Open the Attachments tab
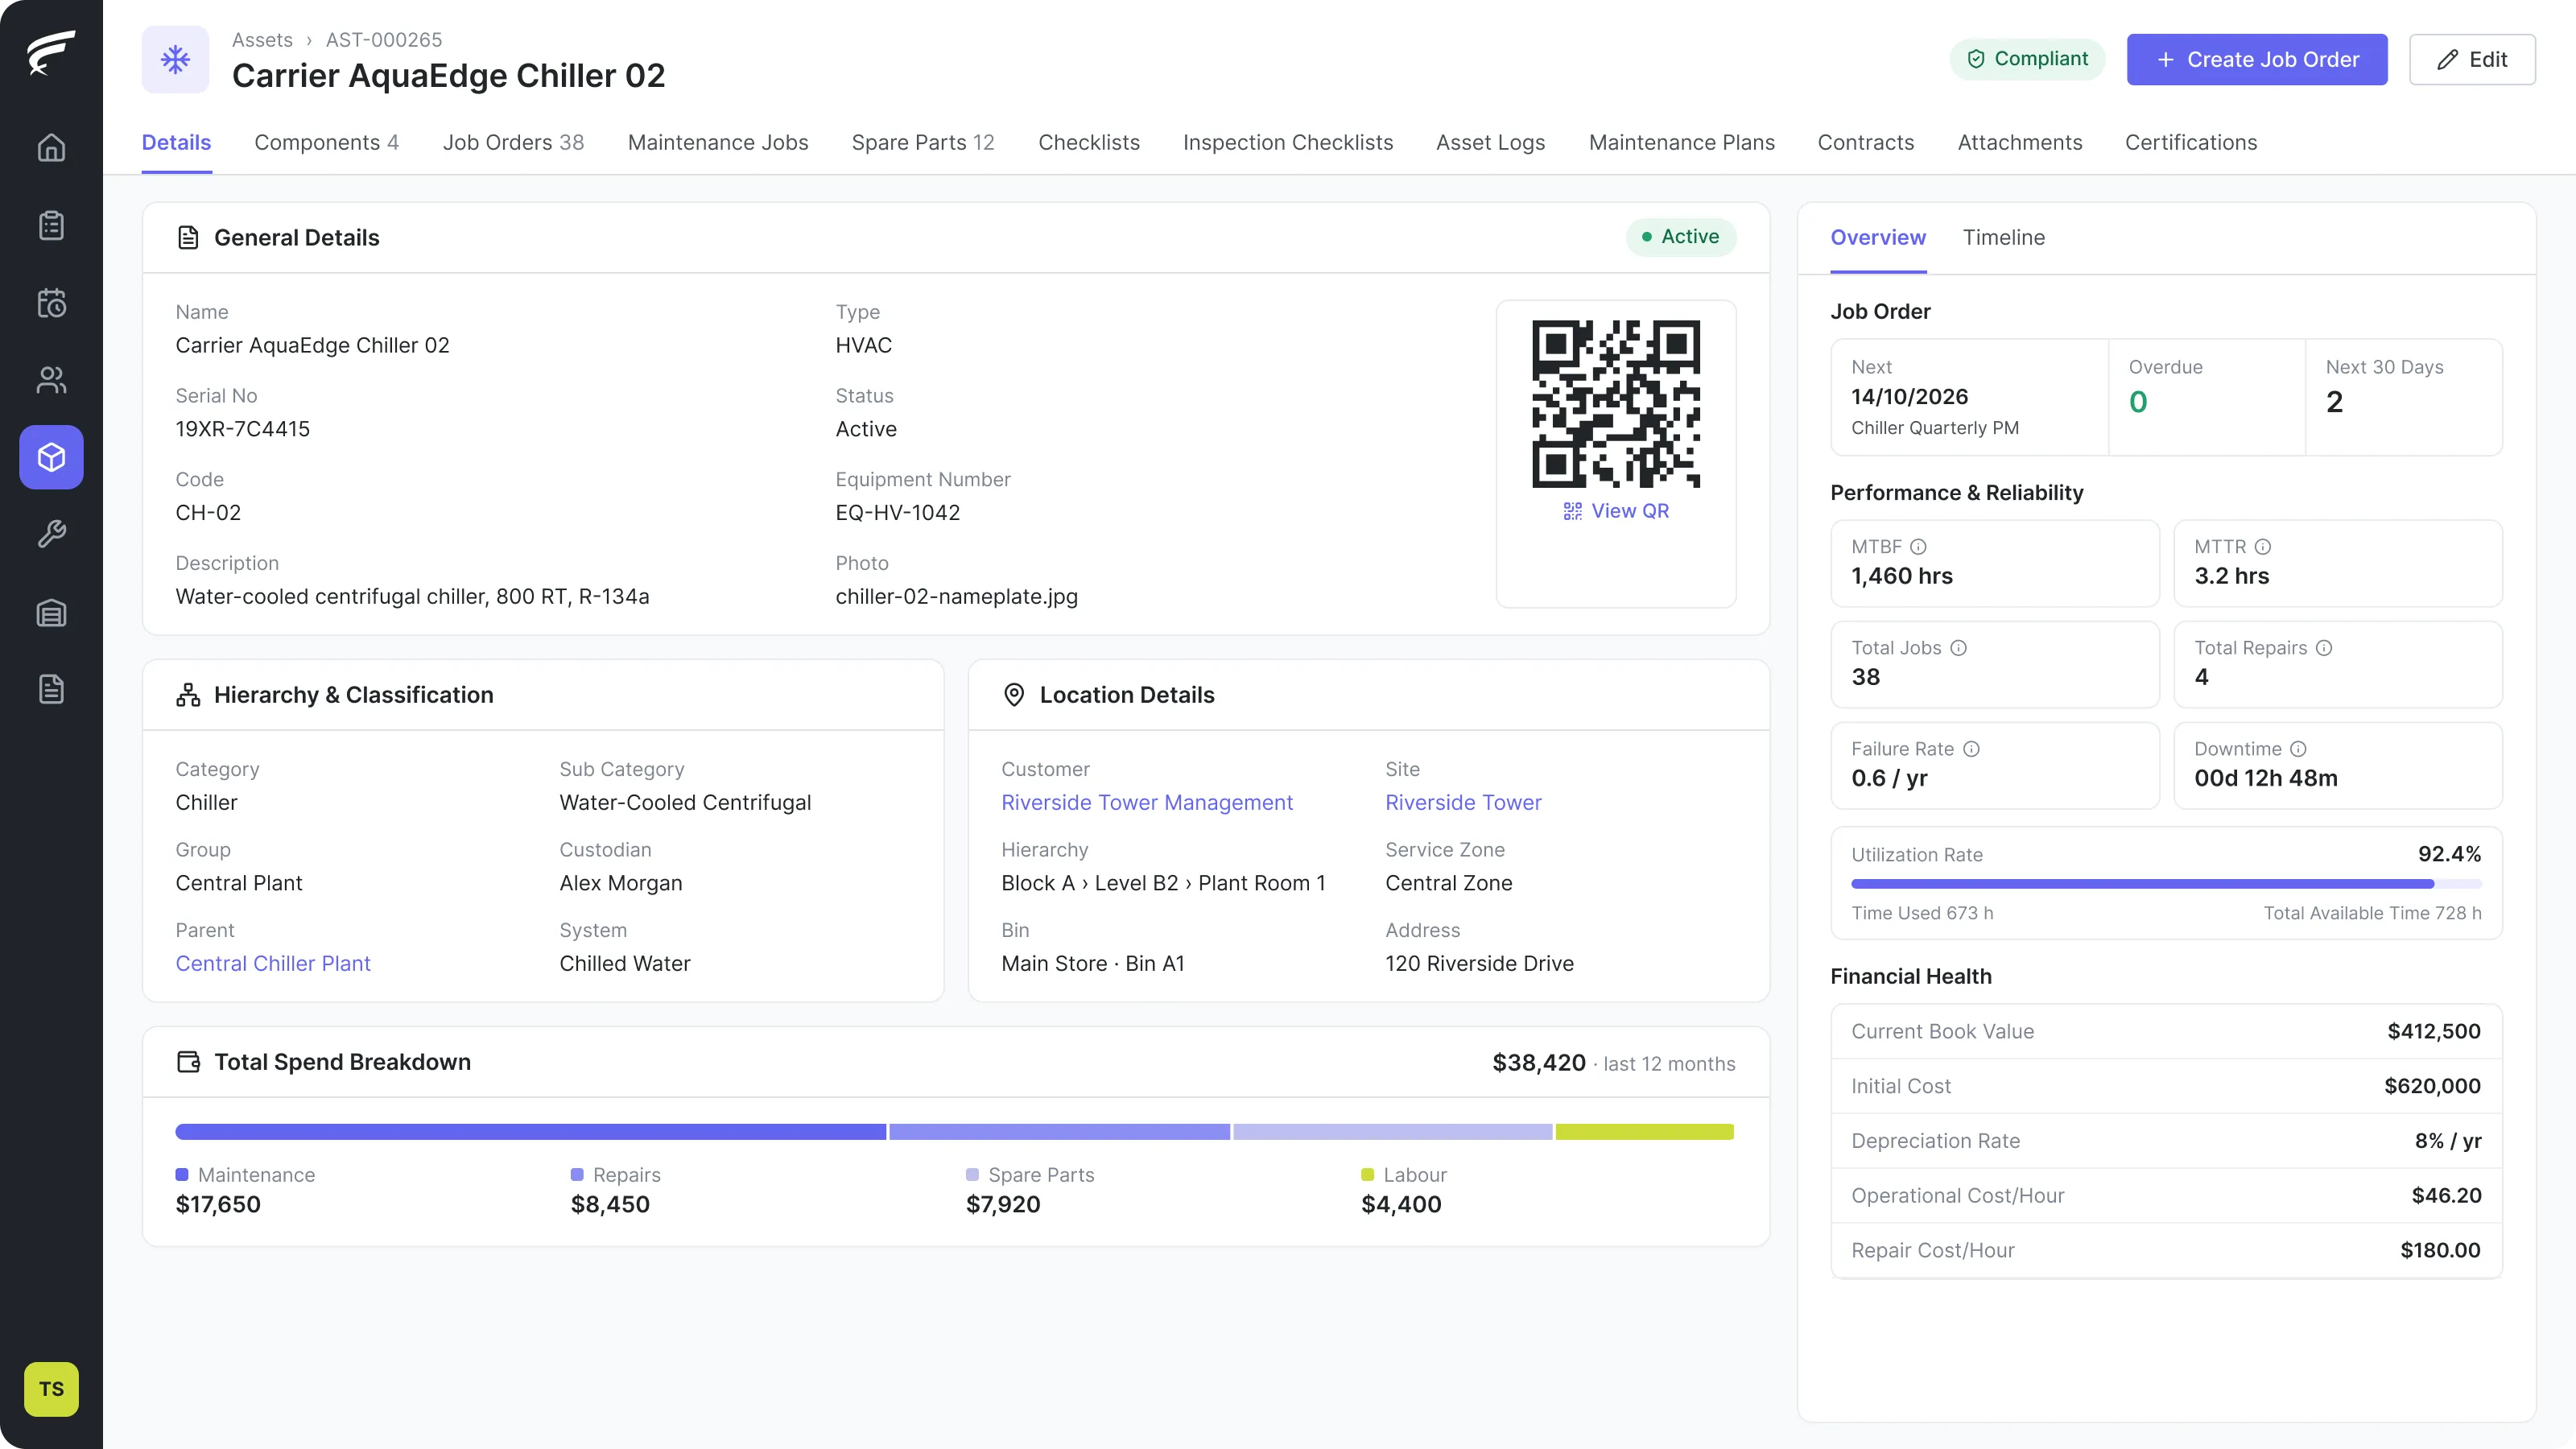 2020,142
